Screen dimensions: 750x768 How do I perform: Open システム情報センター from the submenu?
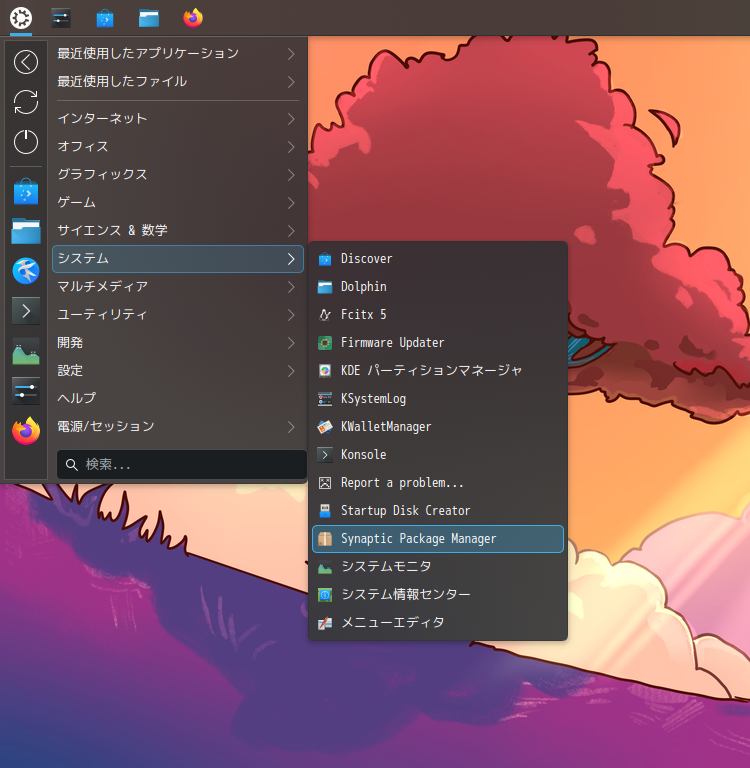(438, 595)
